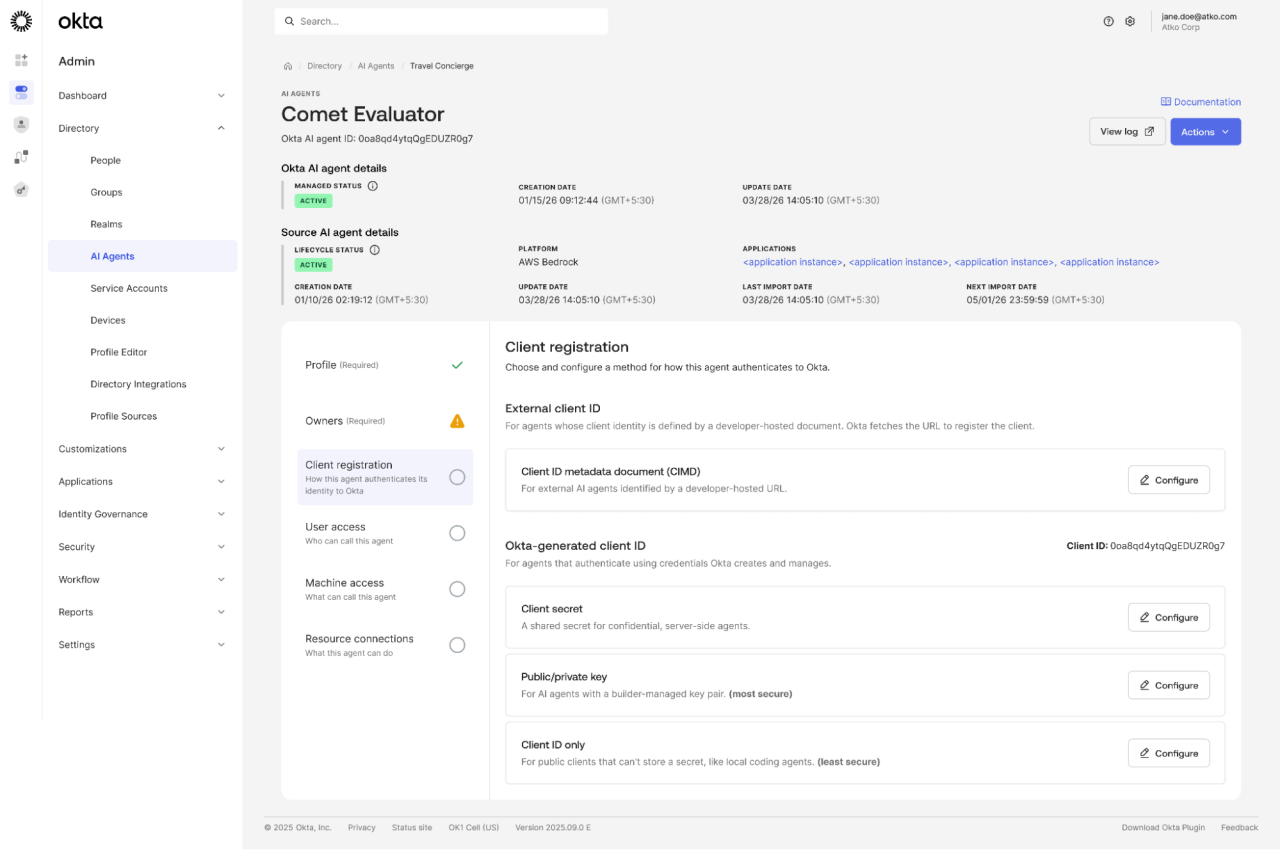The image size is (1280, 850).
Task: Click the last application instance link
Action: click(x=1110, y=262)
